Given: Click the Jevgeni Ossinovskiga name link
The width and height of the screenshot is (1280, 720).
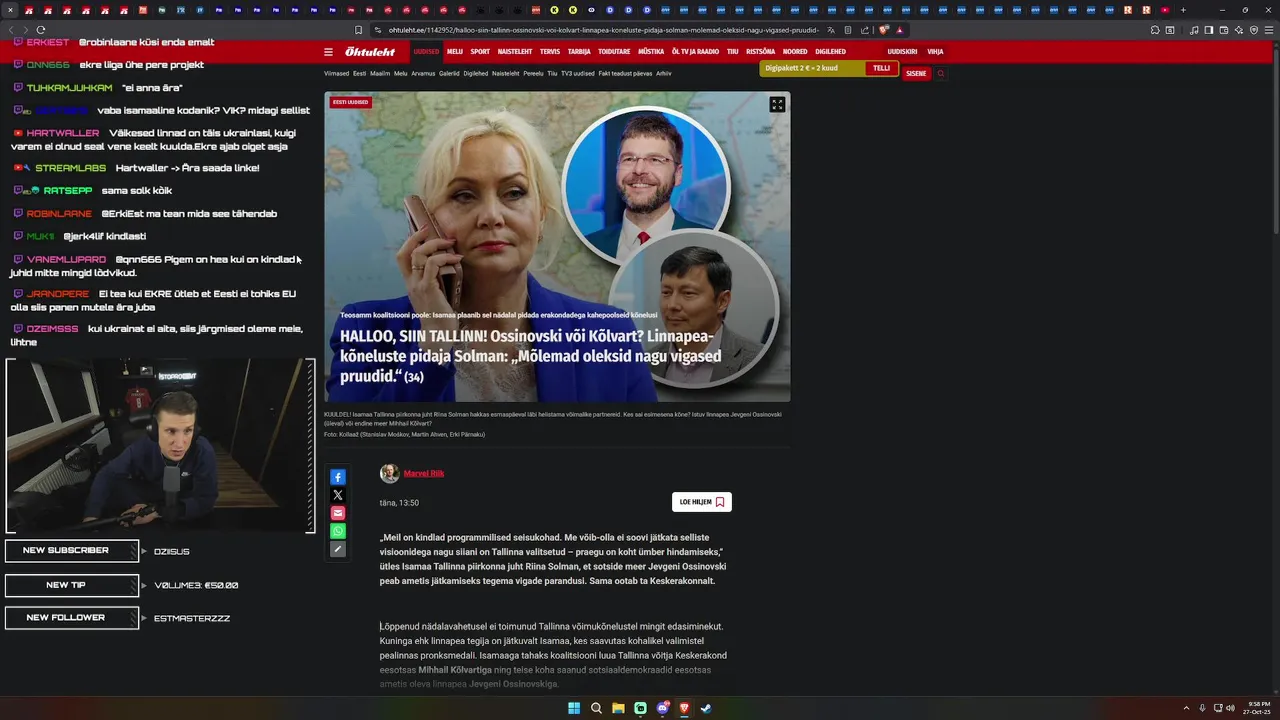Looking at the screenshot, I should pos(513,684).
